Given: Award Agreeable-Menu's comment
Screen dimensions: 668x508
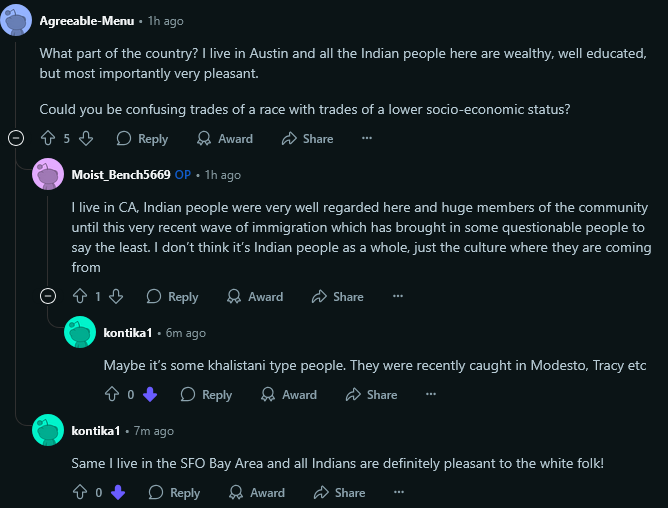Looking at the screenshot, I should pos(225,138).
